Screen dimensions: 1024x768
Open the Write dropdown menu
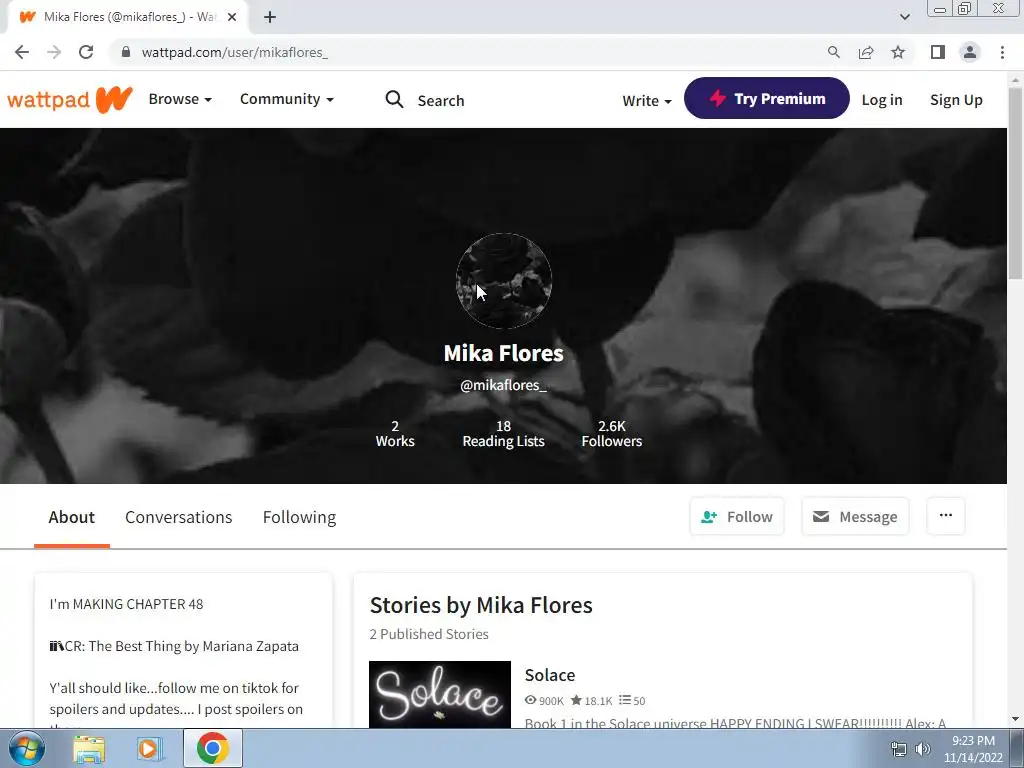coord(647,101)
